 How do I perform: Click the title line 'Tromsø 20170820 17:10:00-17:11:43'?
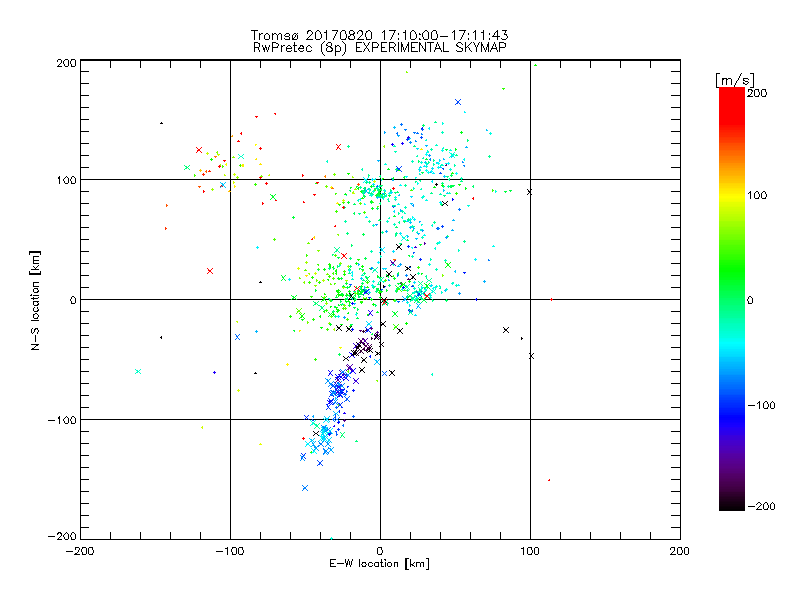379,35
